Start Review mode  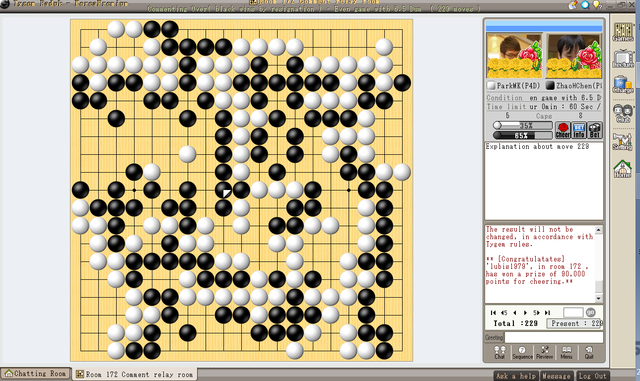click(x=544, y=352)
